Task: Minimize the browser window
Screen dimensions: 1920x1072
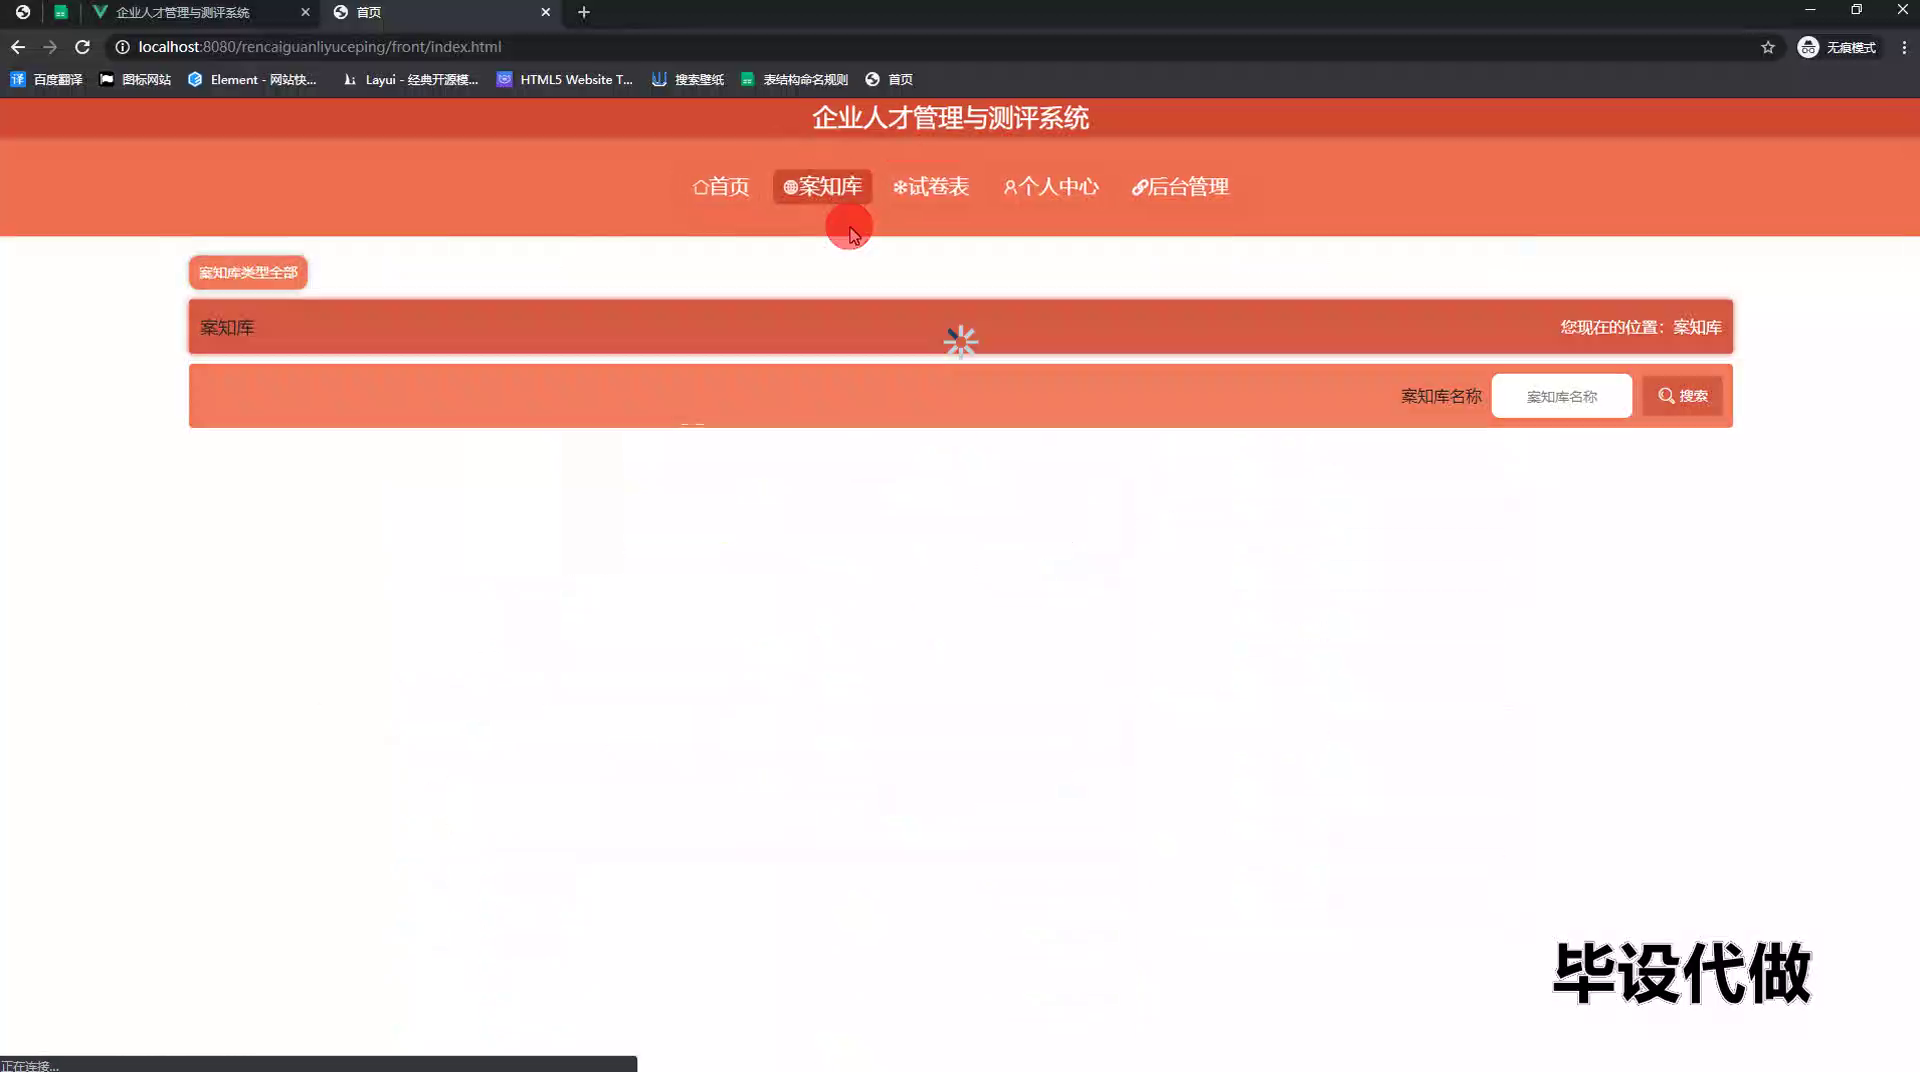Action: [x=1810, y=10]
